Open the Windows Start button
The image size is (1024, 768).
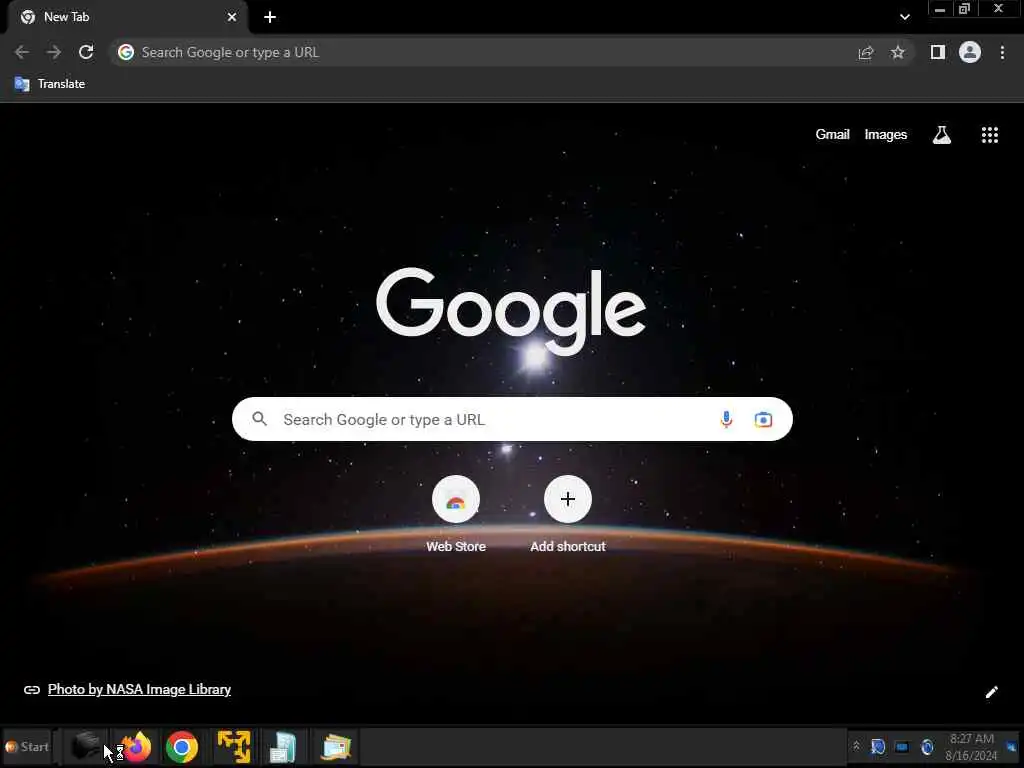[27, 746]
